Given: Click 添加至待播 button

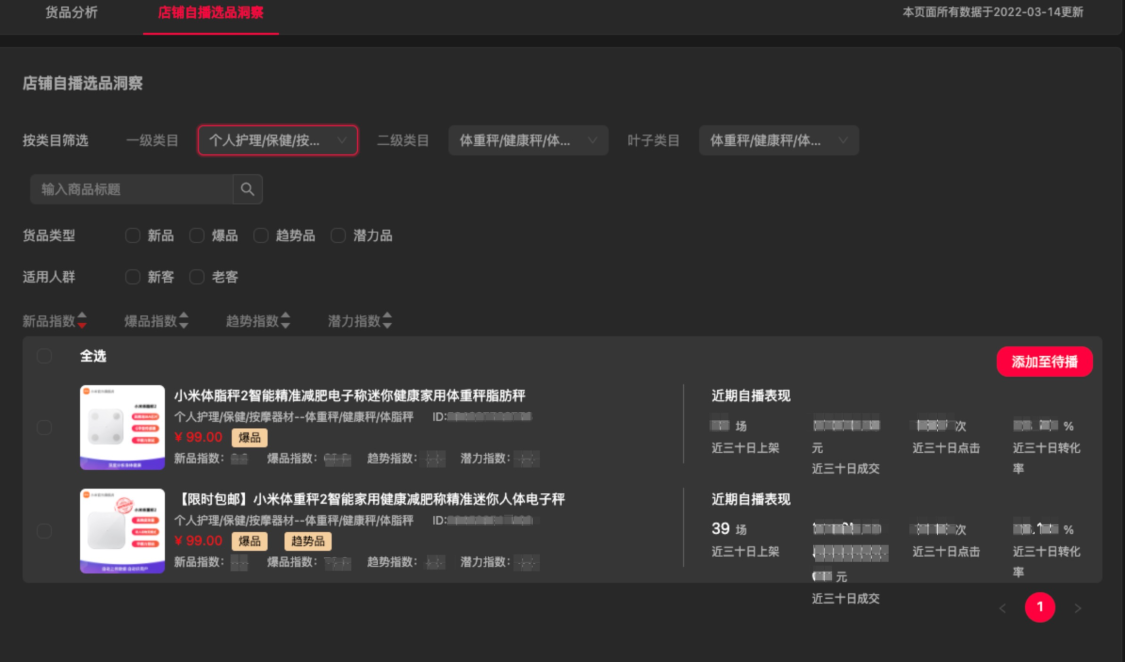Looking at the screenshot, I should pos(1045,362).
